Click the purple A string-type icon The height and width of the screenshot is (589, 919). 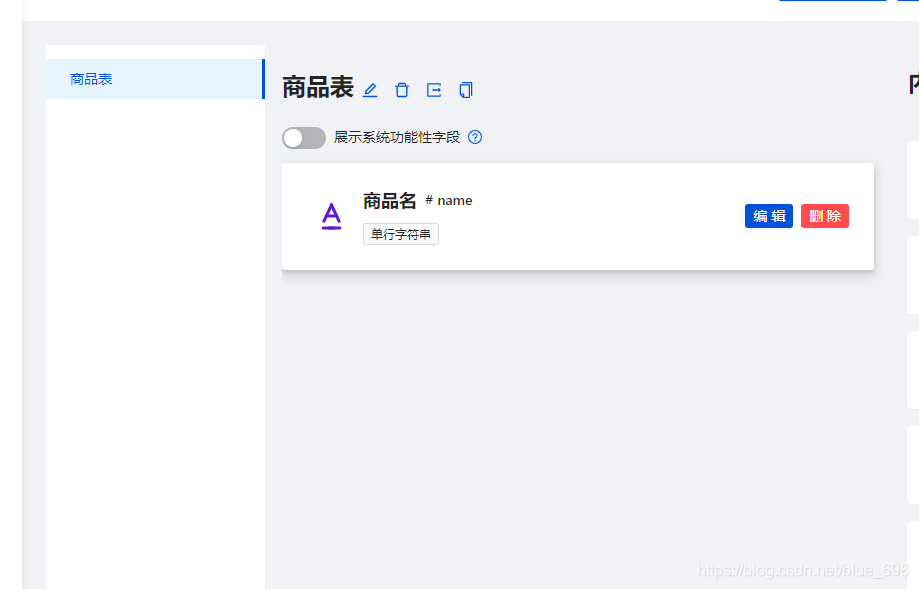[x=332, y=216]
